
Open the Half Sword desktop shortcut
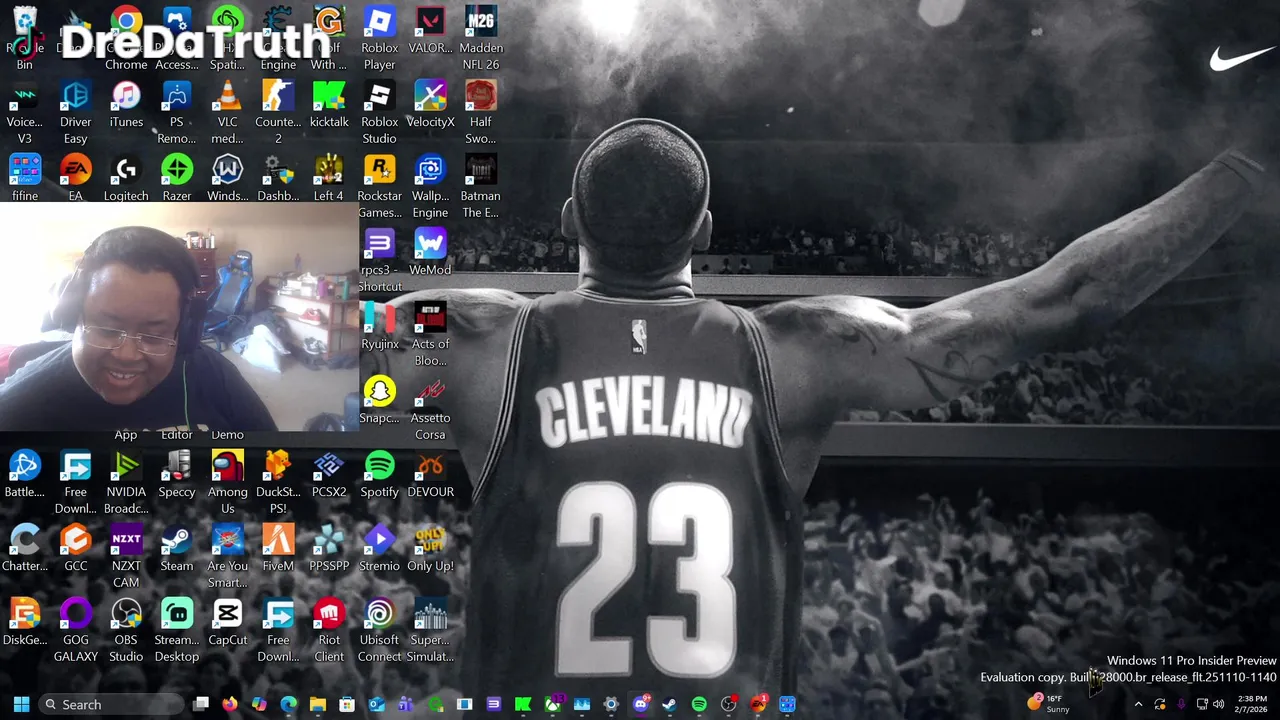coord(480,112)
